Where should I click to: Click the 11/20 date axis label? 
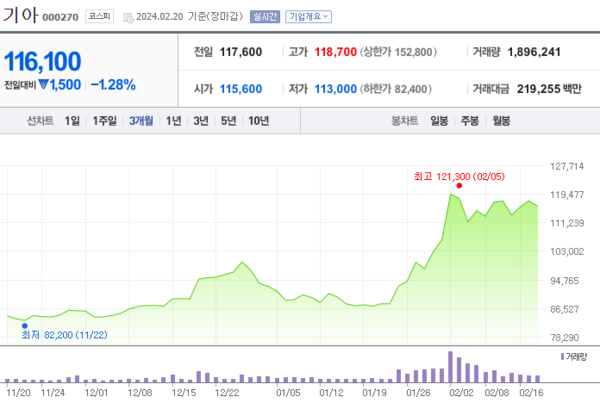(x=18, y=393)
